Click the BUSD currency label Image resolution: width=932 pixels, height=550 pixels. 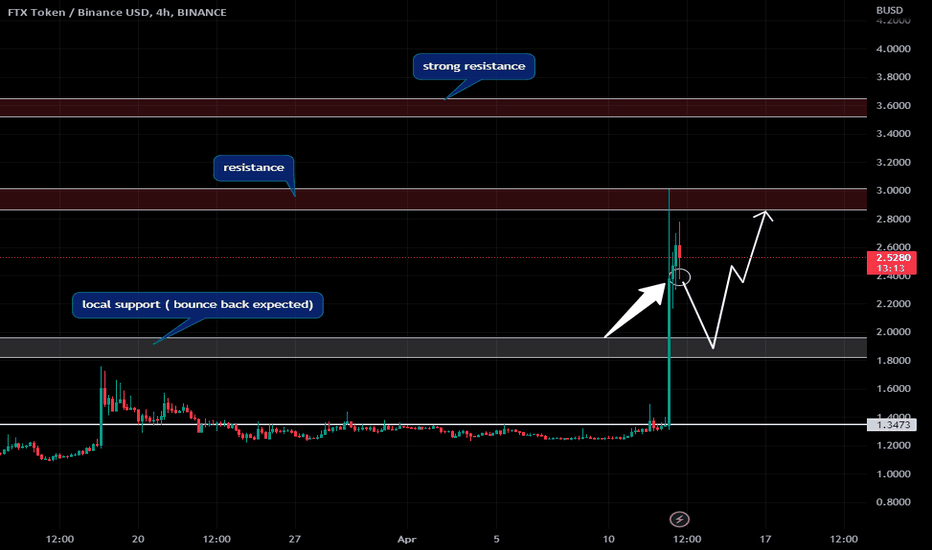(889, 10)
